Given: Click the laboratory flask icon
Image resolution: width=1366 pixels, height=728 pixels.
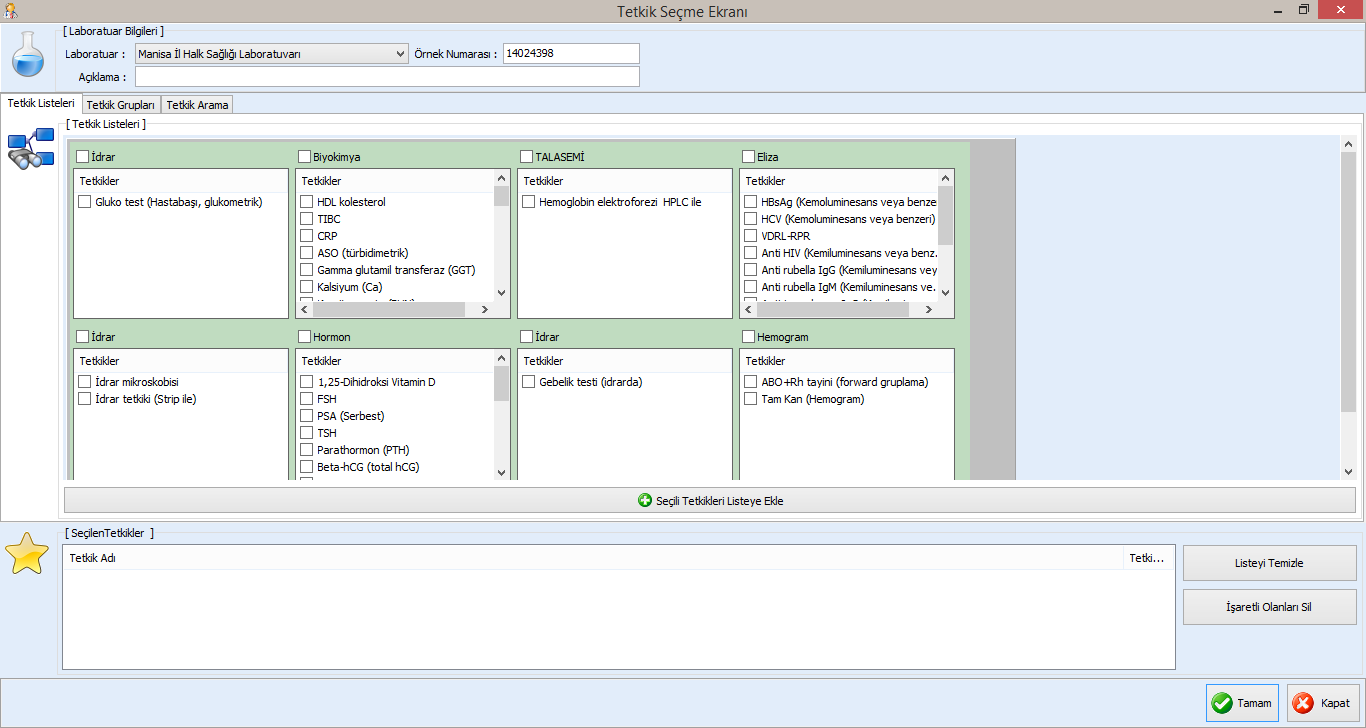Looking at the screenshot, I should click(28, 55).
